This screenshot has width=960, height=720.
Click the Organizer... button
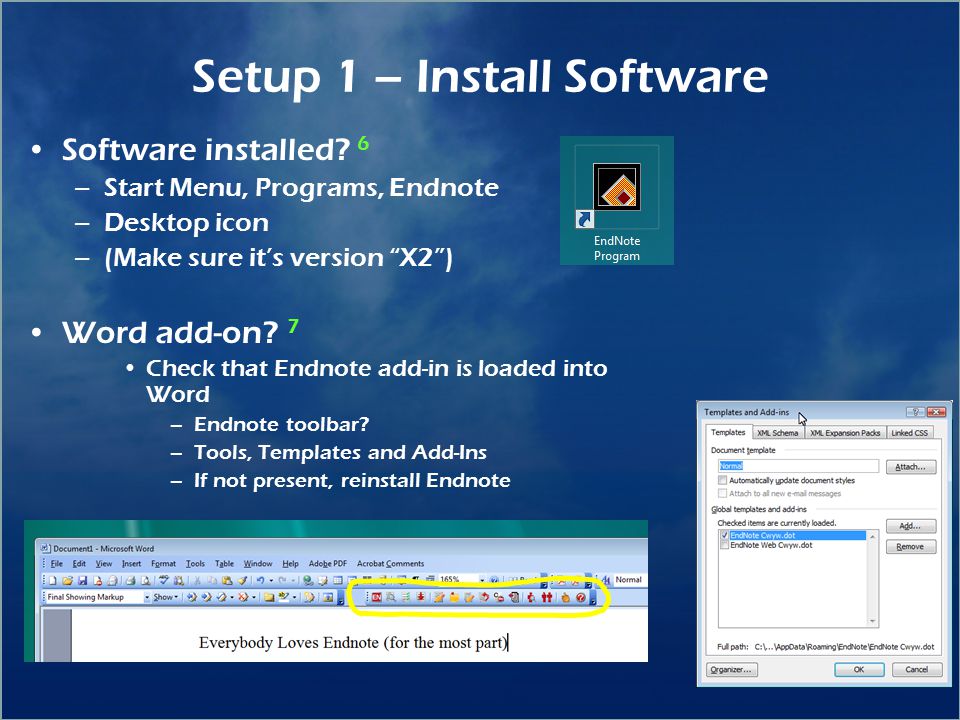[x=732, y=670]
